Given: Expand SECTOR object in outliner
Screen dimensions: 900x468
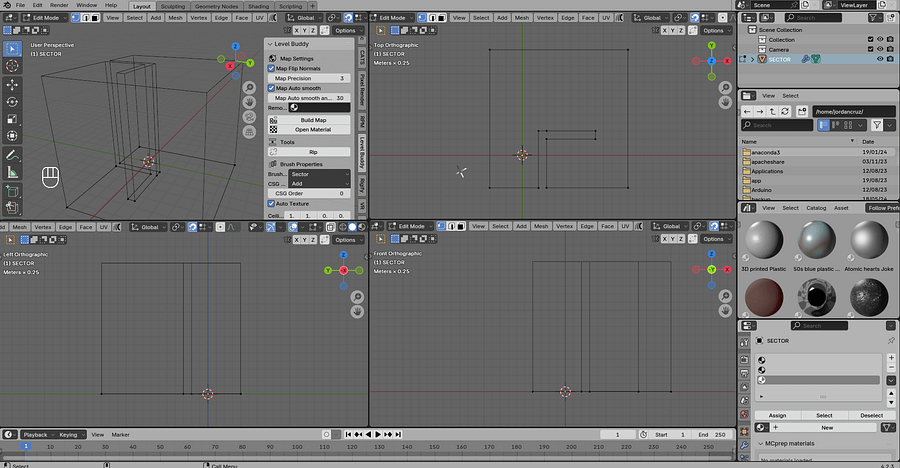Looking at the screenshot, I should pyautogui.click(x=752, y=59).
